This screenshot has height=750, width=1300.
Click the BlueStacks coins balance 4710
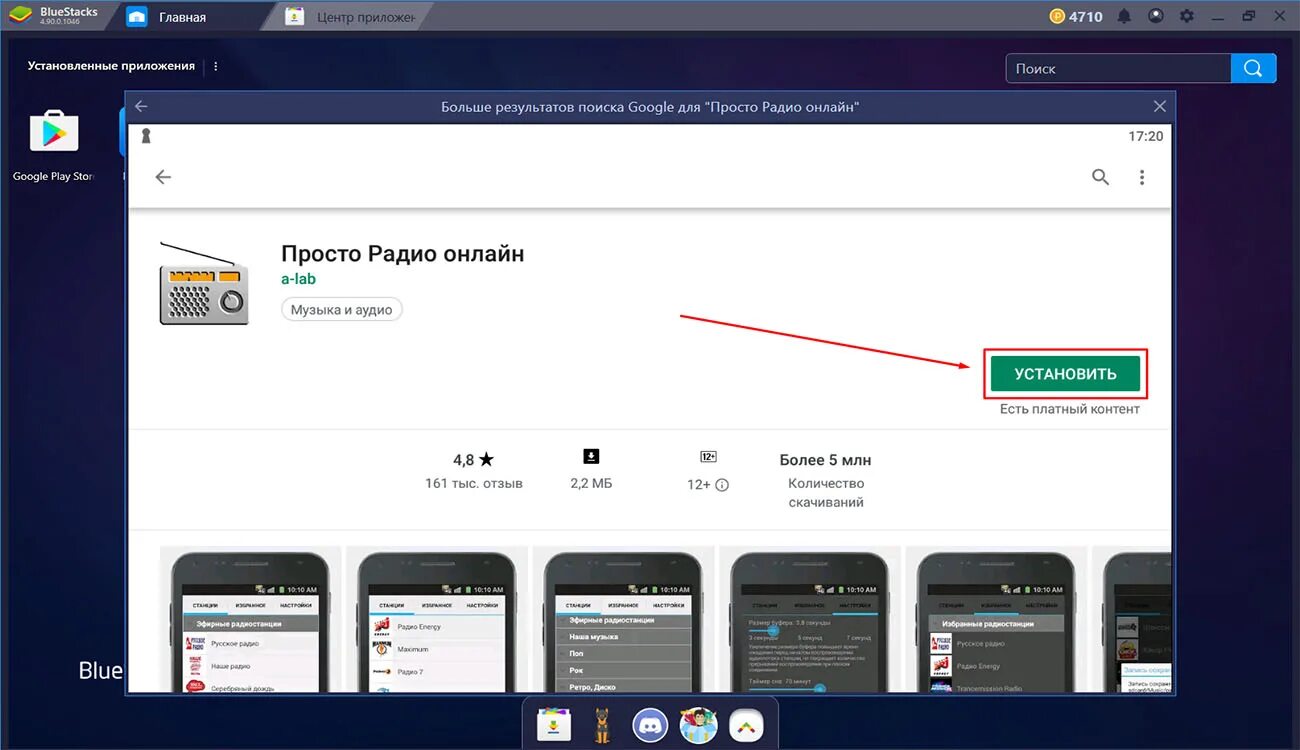pyautogui.click(x=1076, y=17)
